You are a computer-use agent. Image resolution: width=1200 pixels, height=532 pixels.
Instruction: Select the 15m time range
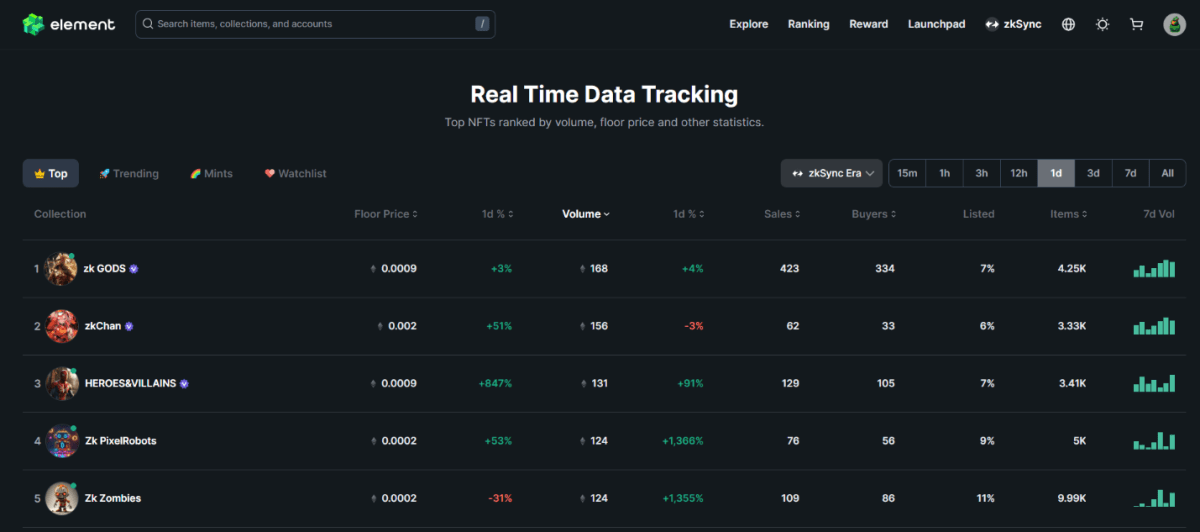coord(907,173)
